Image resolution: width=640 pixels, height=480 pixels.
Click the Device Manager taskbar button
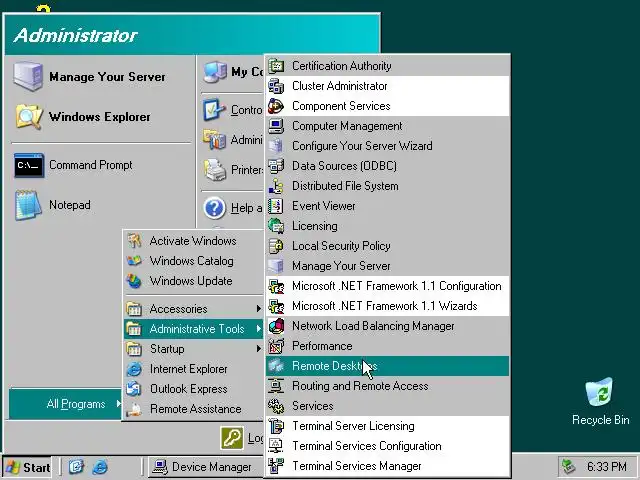(204, 467)
